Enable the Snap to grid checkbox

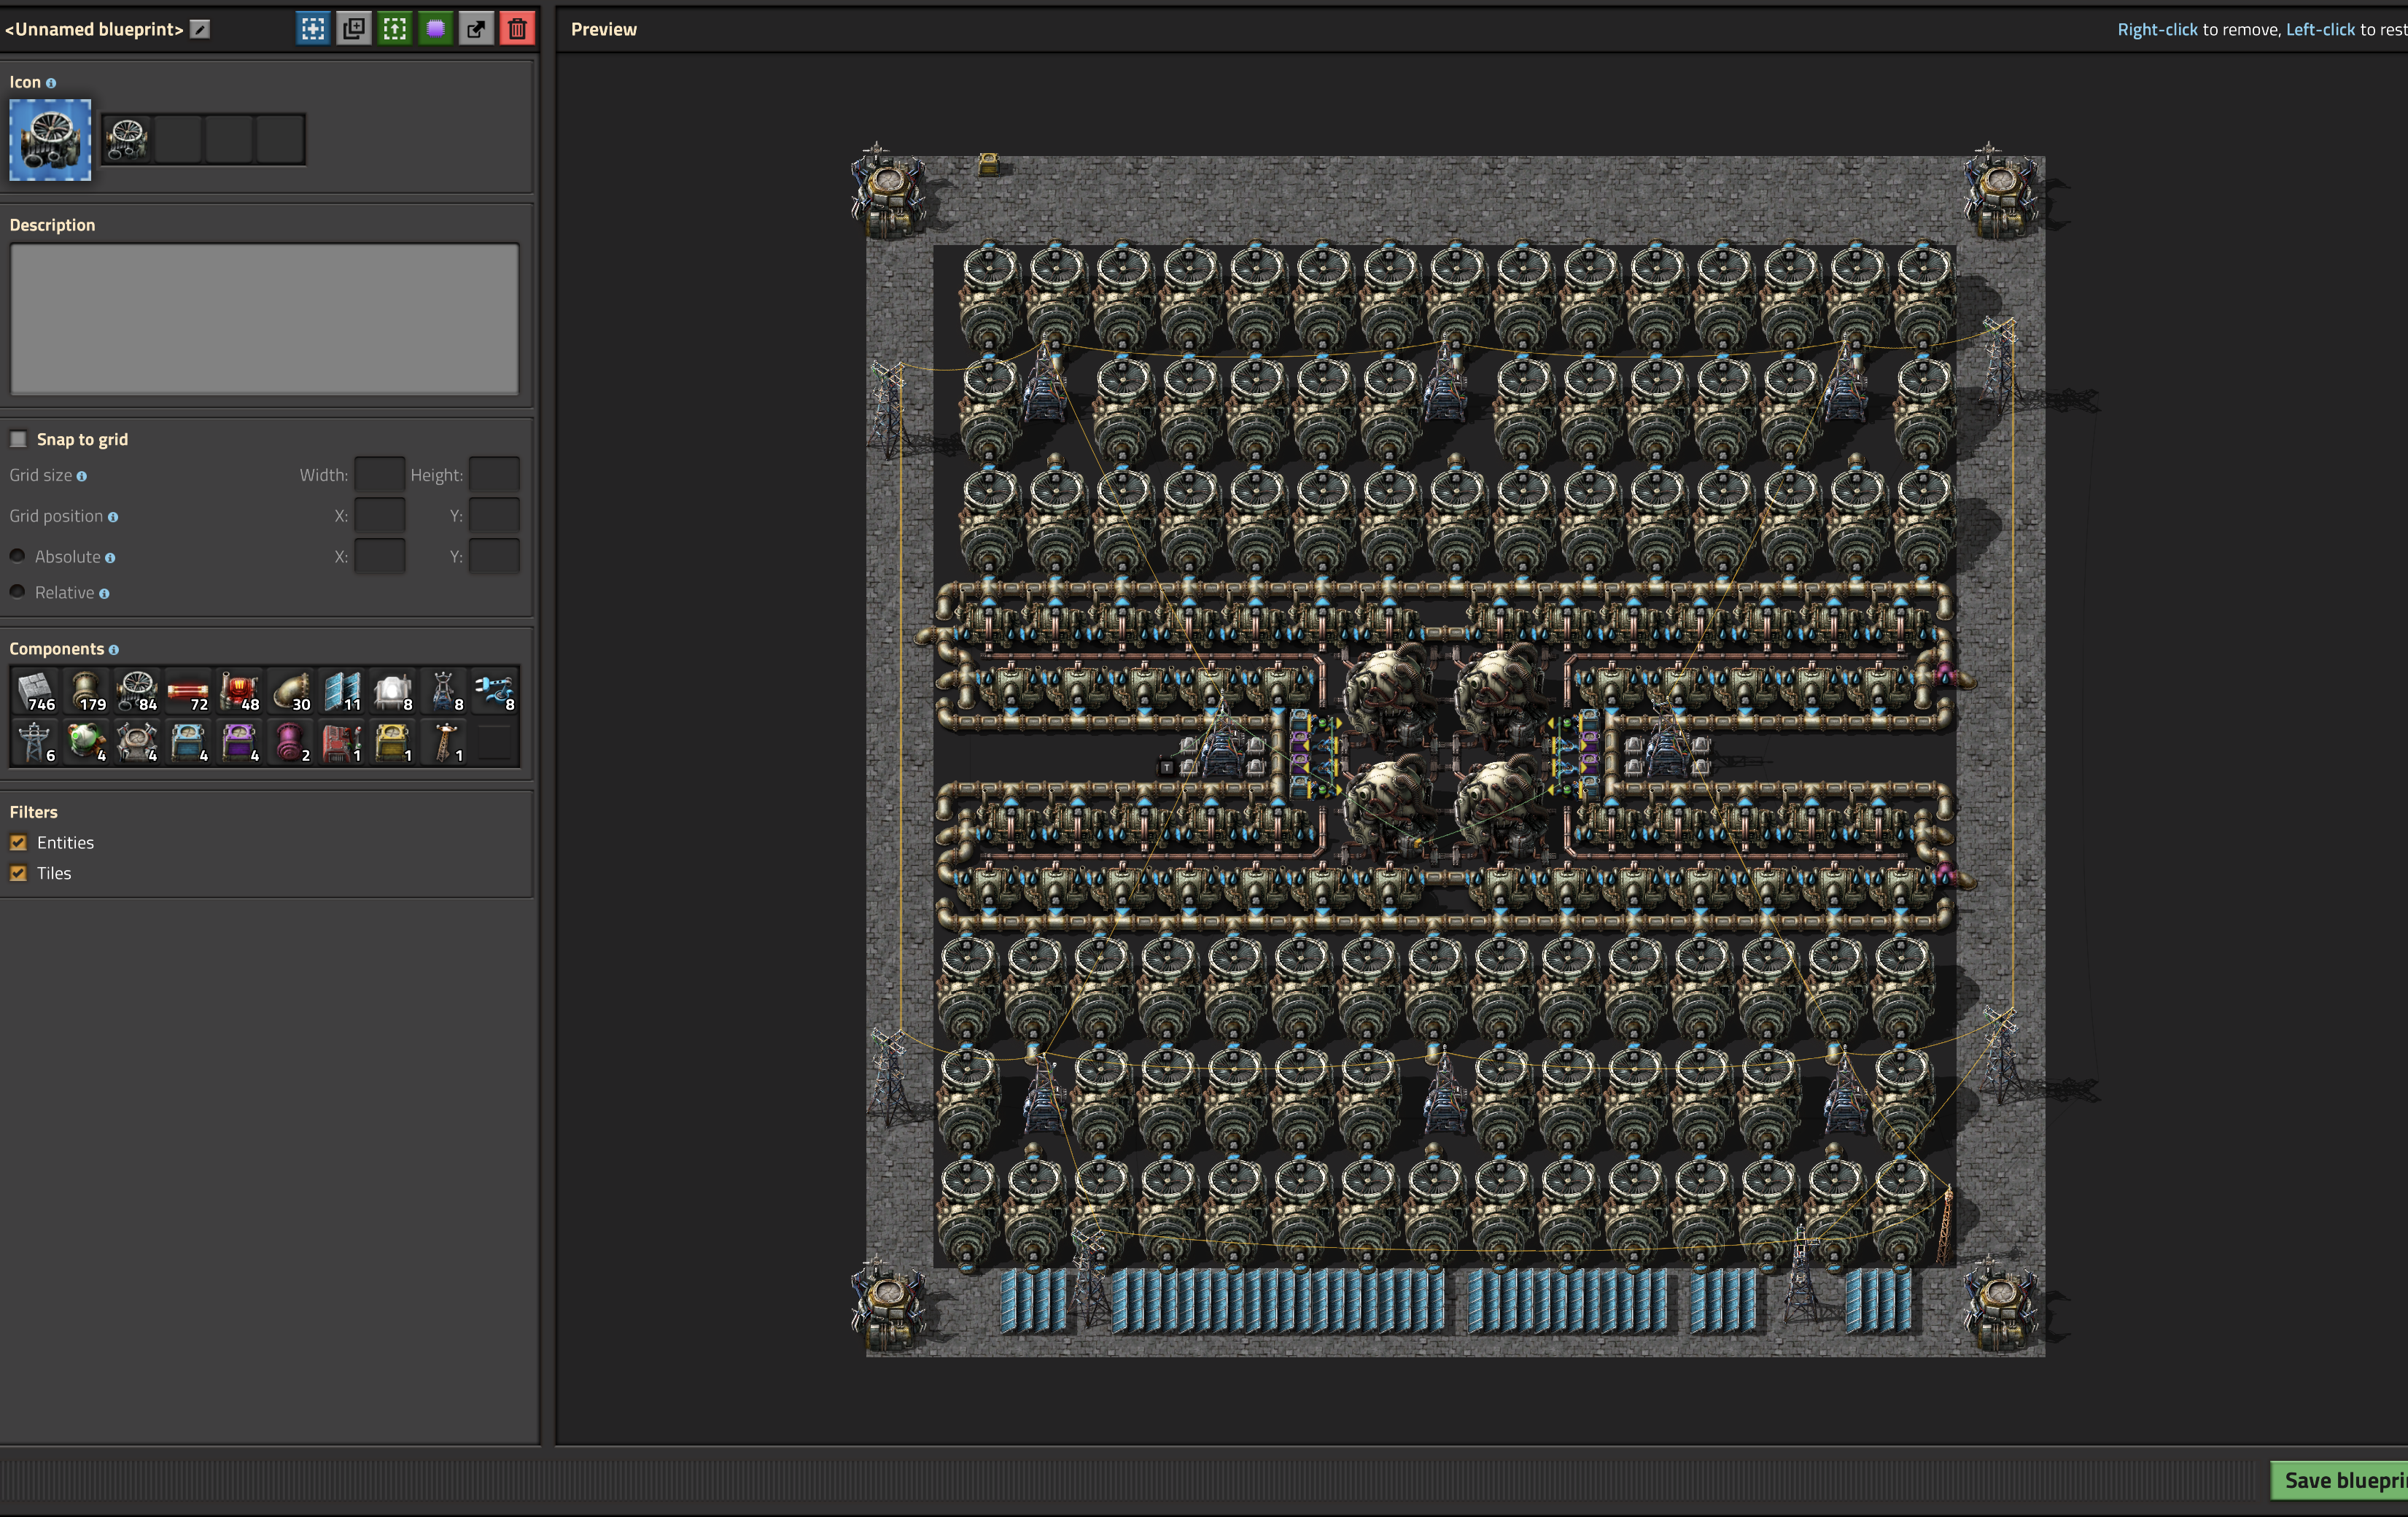(x=18, y=439)
